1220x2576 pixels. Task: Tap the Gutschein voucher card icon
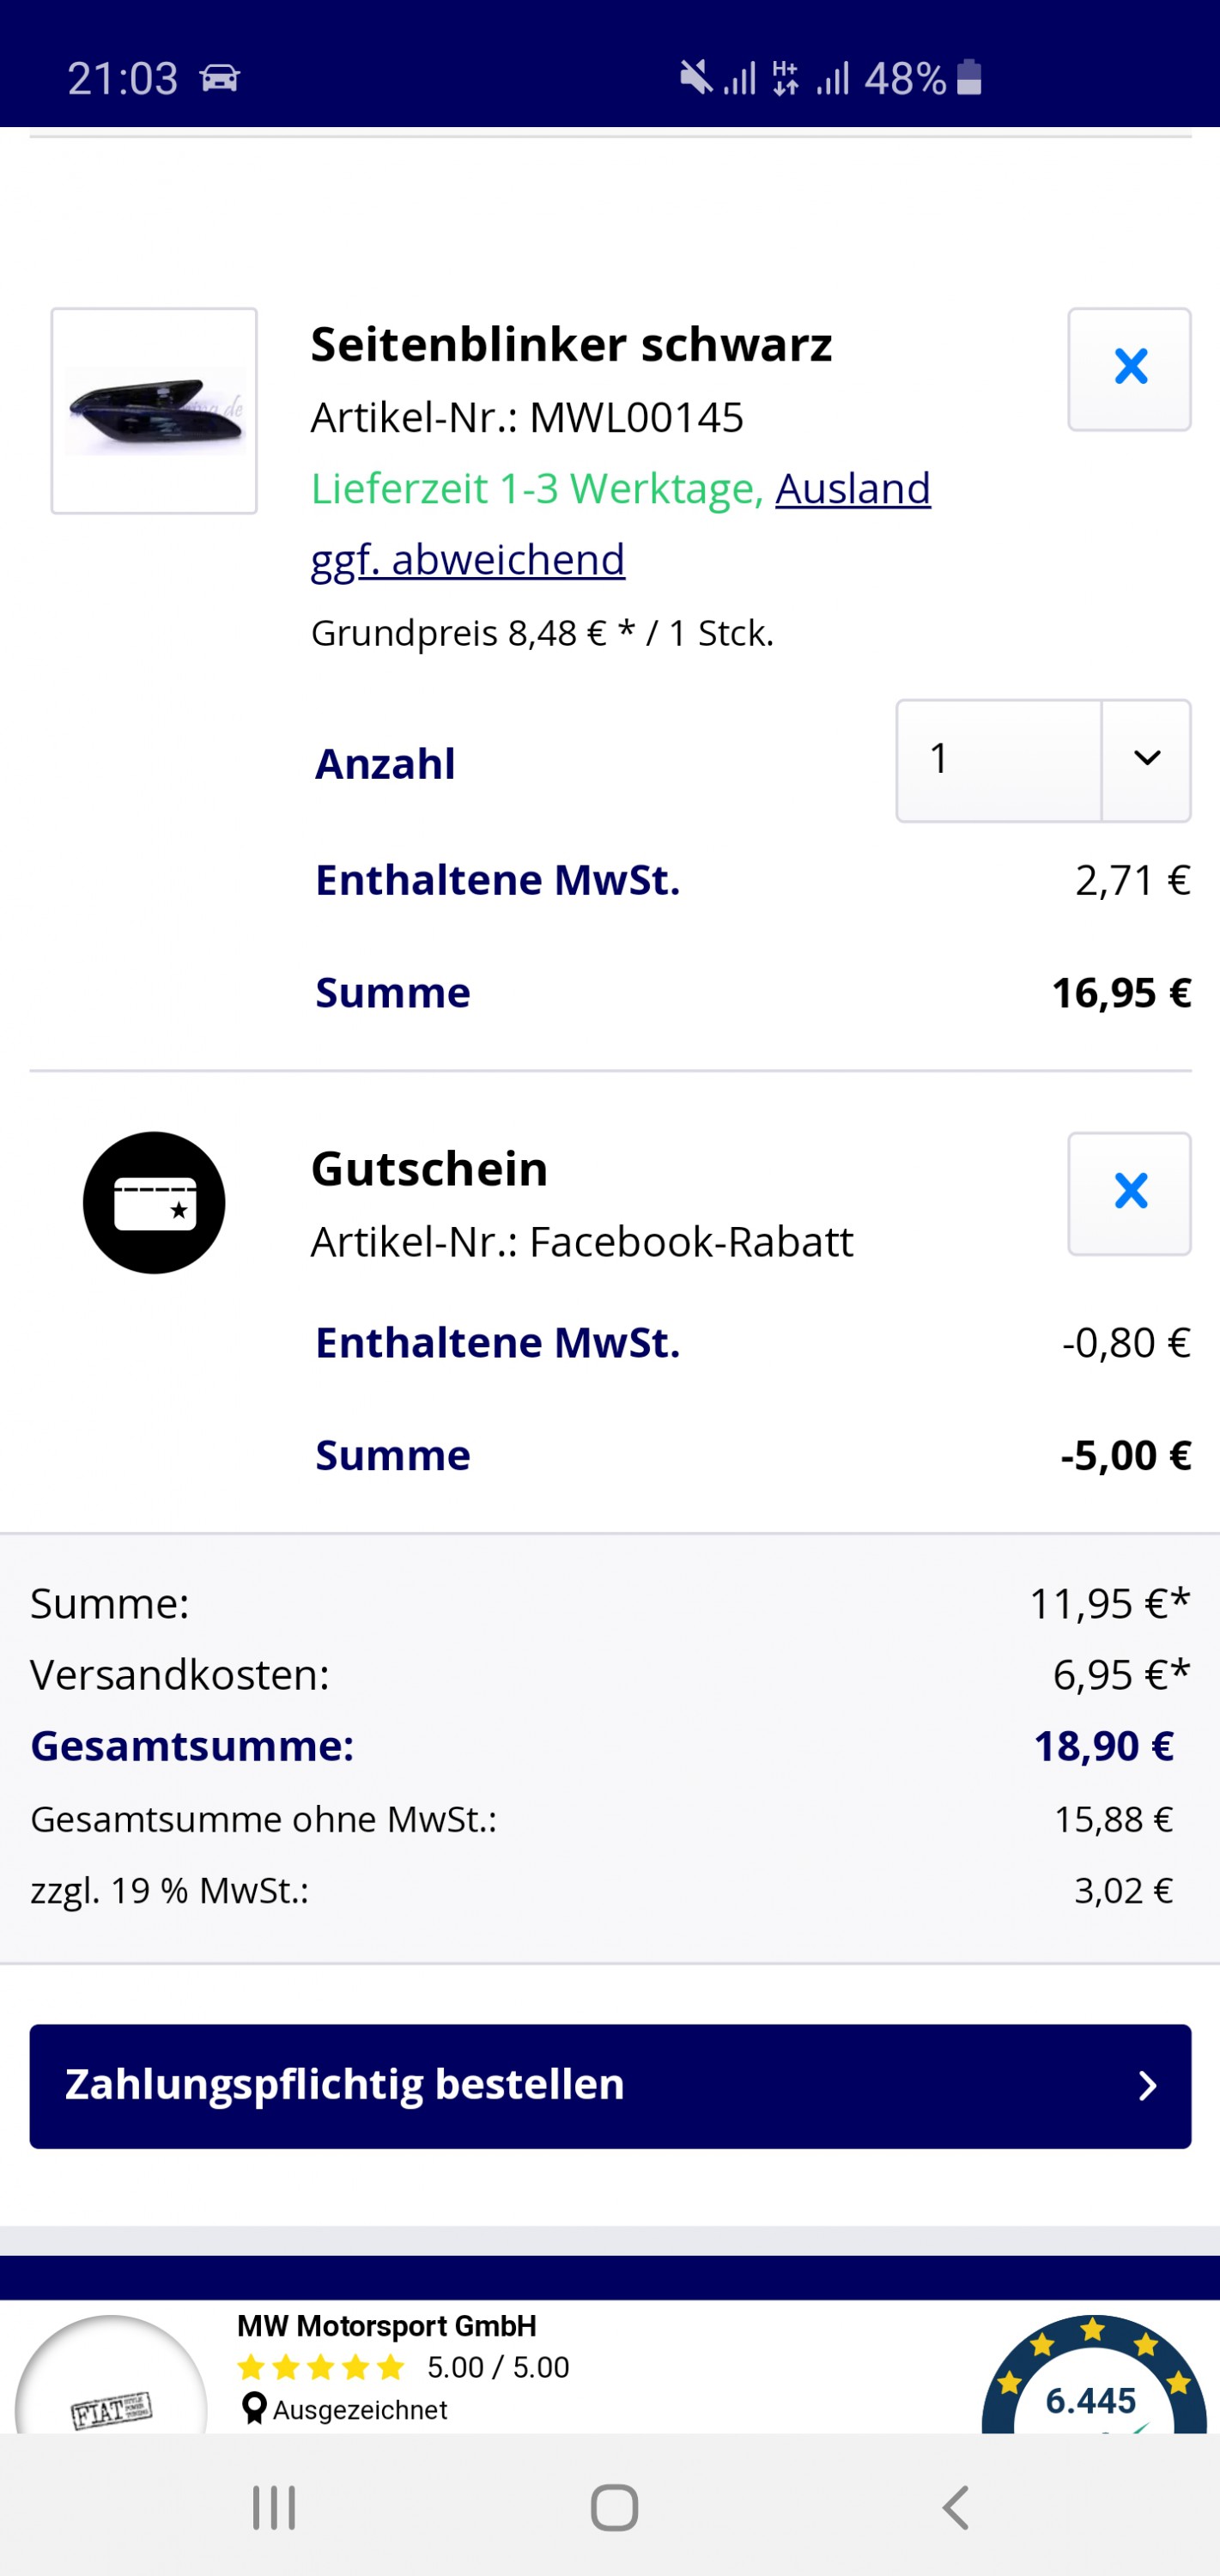pyautogui.click(x=154, y=1202)
